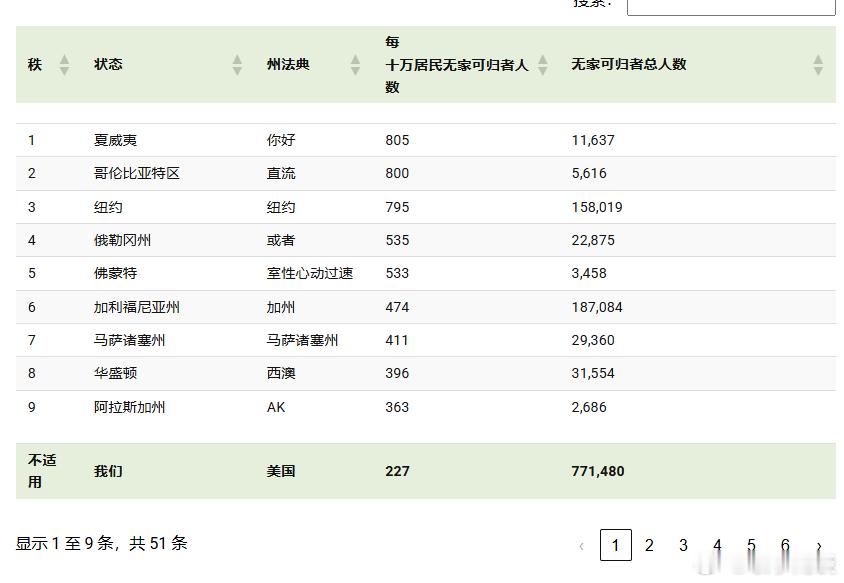The image size is (844, 583).
Task: Select the rate value 533
Action: click(397, 273)
